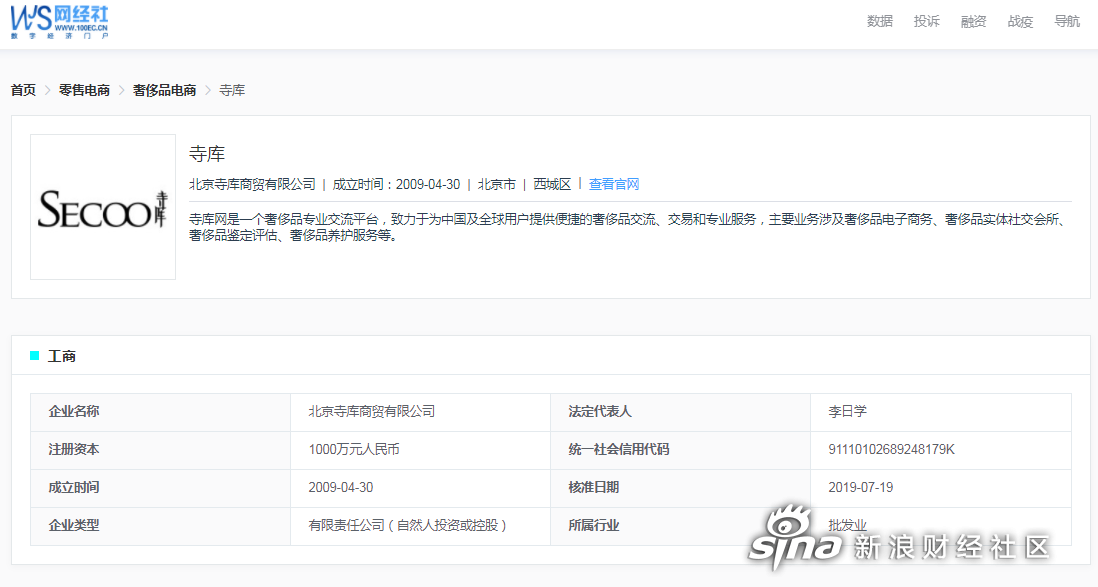Image resolution: width=1098 pixels, height=587 pixels.
Task: Click the 注册资本 label cell
Action: (160, 450)
